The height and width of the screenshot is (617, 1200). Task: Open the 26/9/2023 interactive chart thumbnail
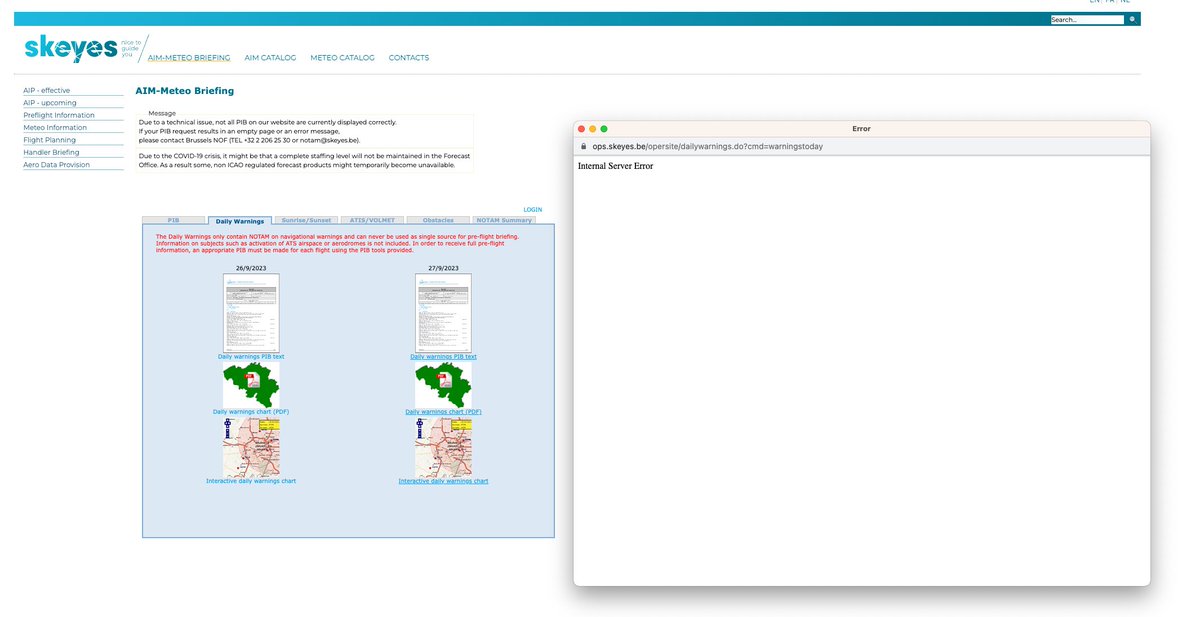pyautogui.click(x=251, y=447)
